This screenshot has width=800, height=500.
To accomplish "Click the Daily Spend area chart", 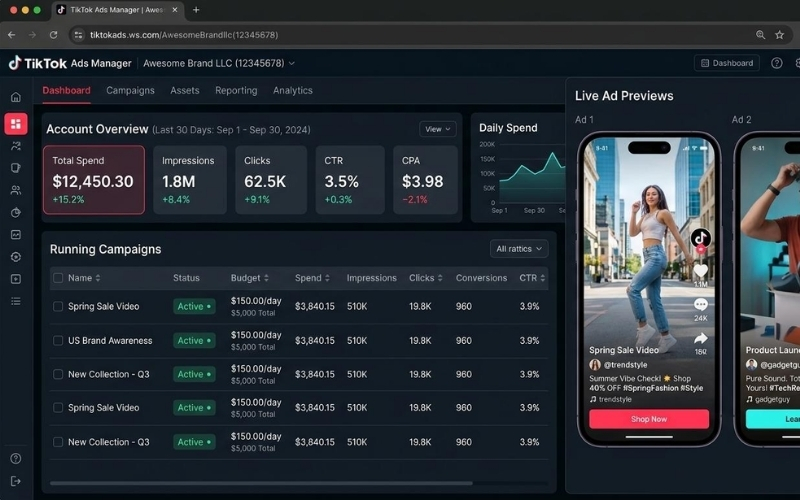I will coord(532,176).
